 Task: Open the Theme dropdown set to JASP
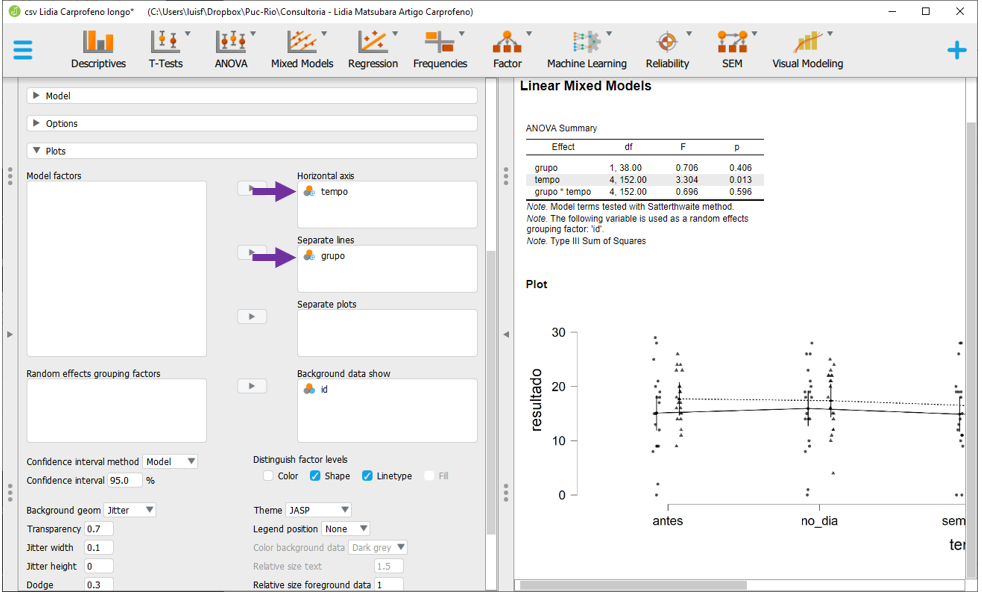(318, 510)
